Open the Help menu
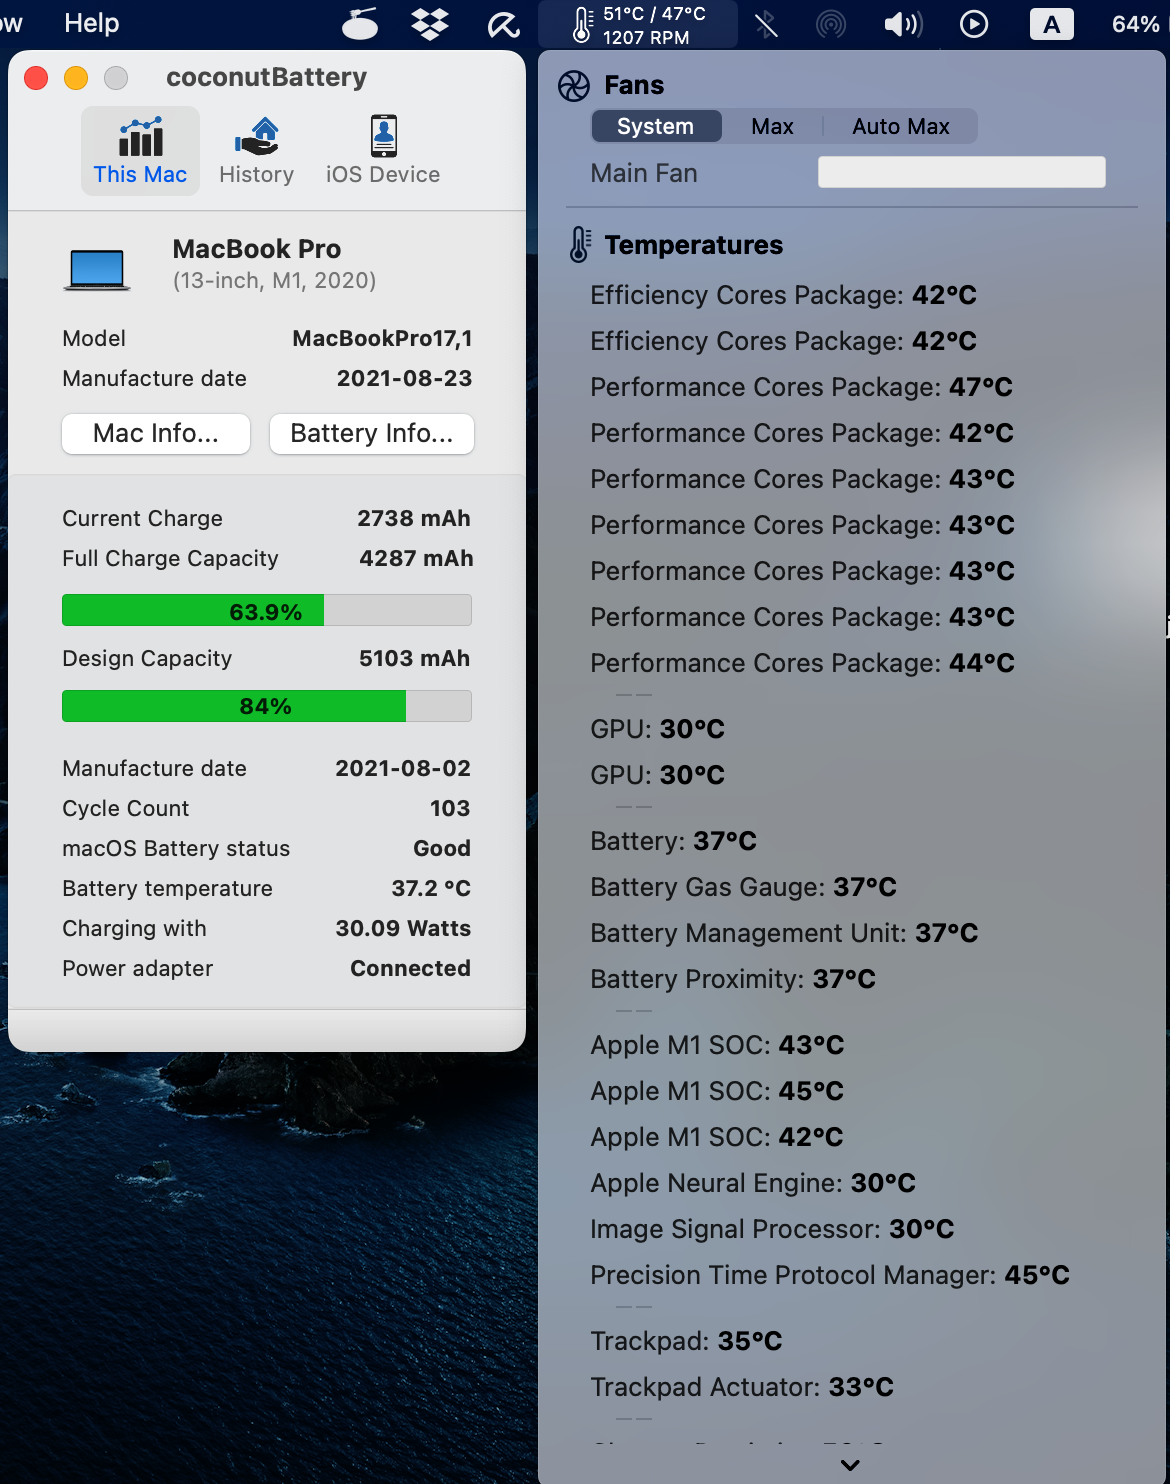This screenshot has width=1170, height=1484. pos(92,23)
